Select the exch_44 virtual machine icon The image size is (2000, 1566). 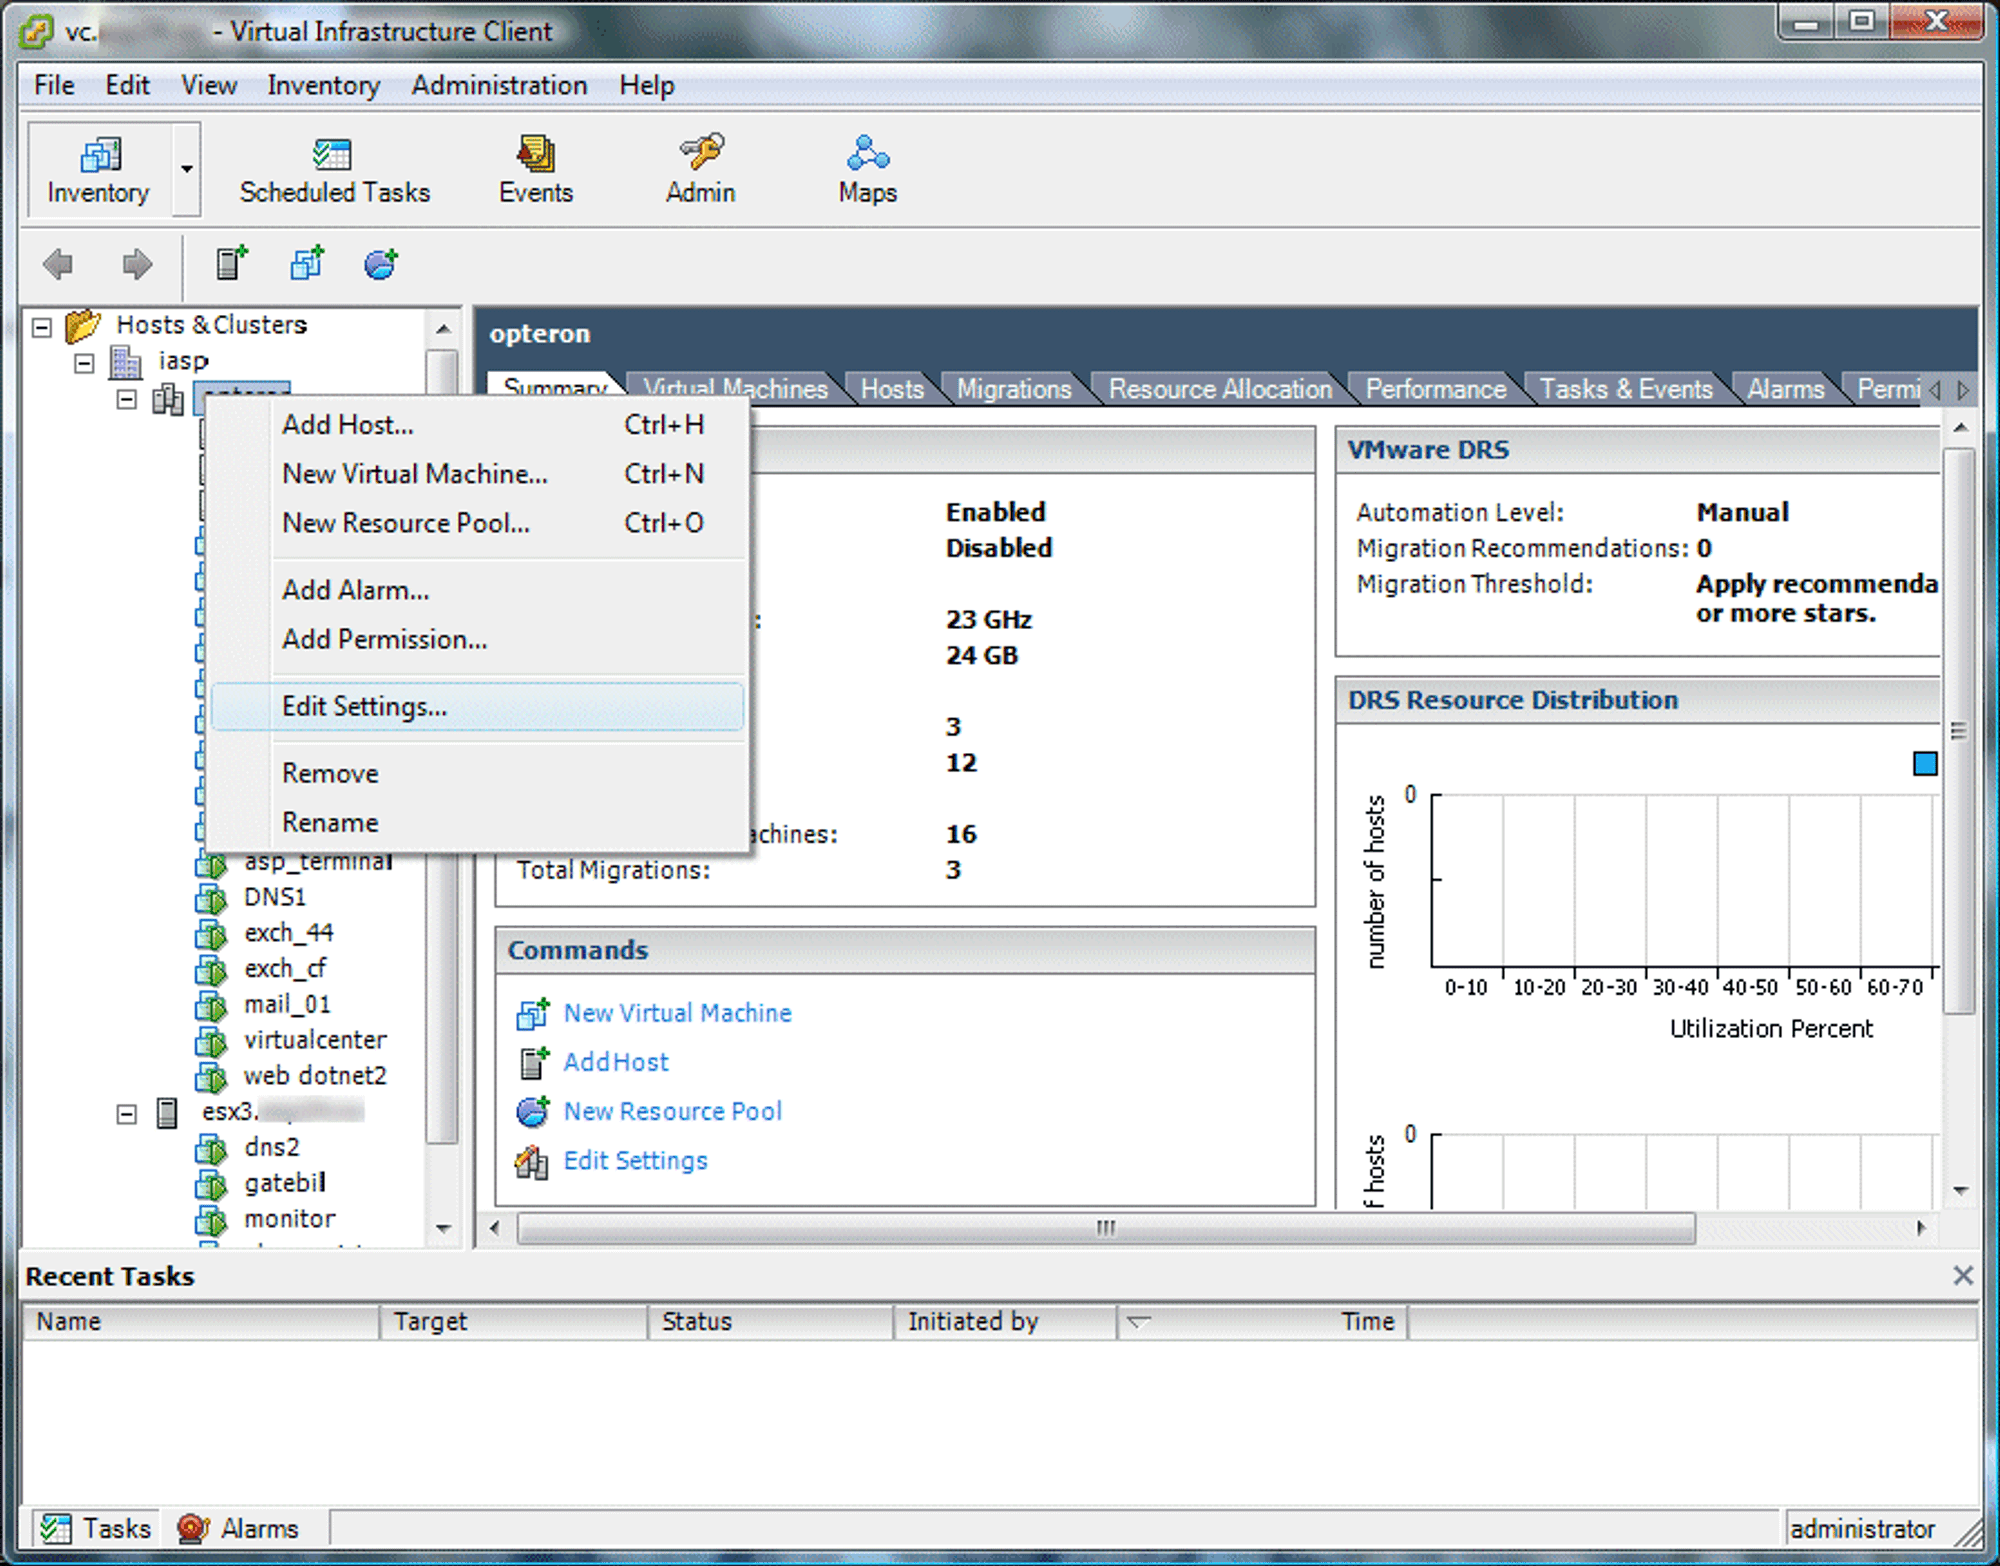tap(211, 934)
